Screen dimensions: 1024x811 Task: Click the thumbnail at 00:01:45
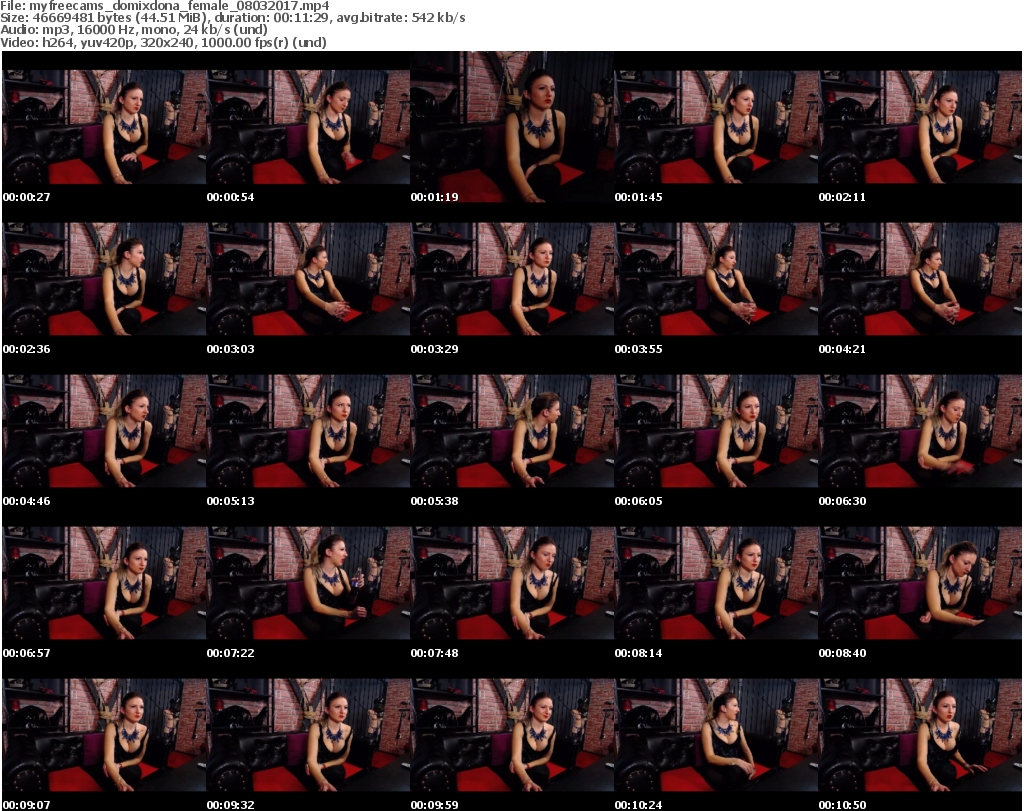[716, 127]
